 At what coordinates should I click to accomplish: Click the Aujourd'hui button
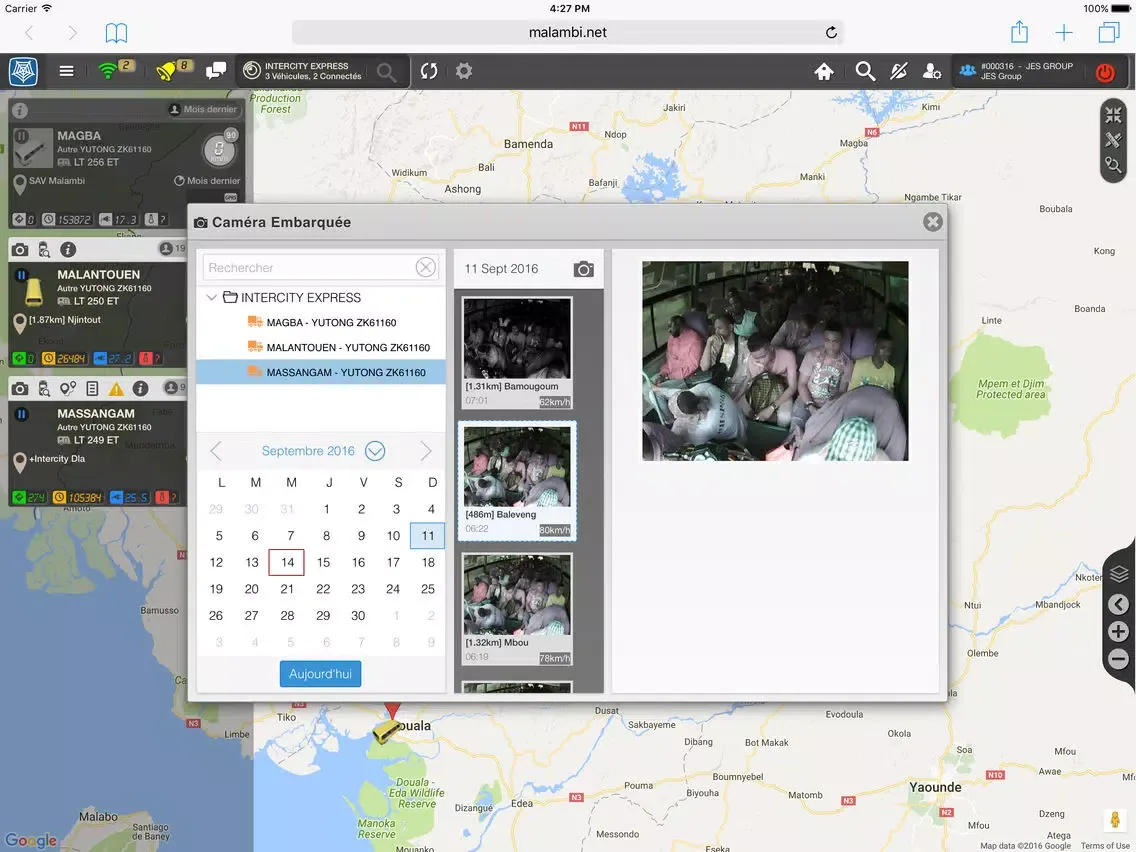320,674
